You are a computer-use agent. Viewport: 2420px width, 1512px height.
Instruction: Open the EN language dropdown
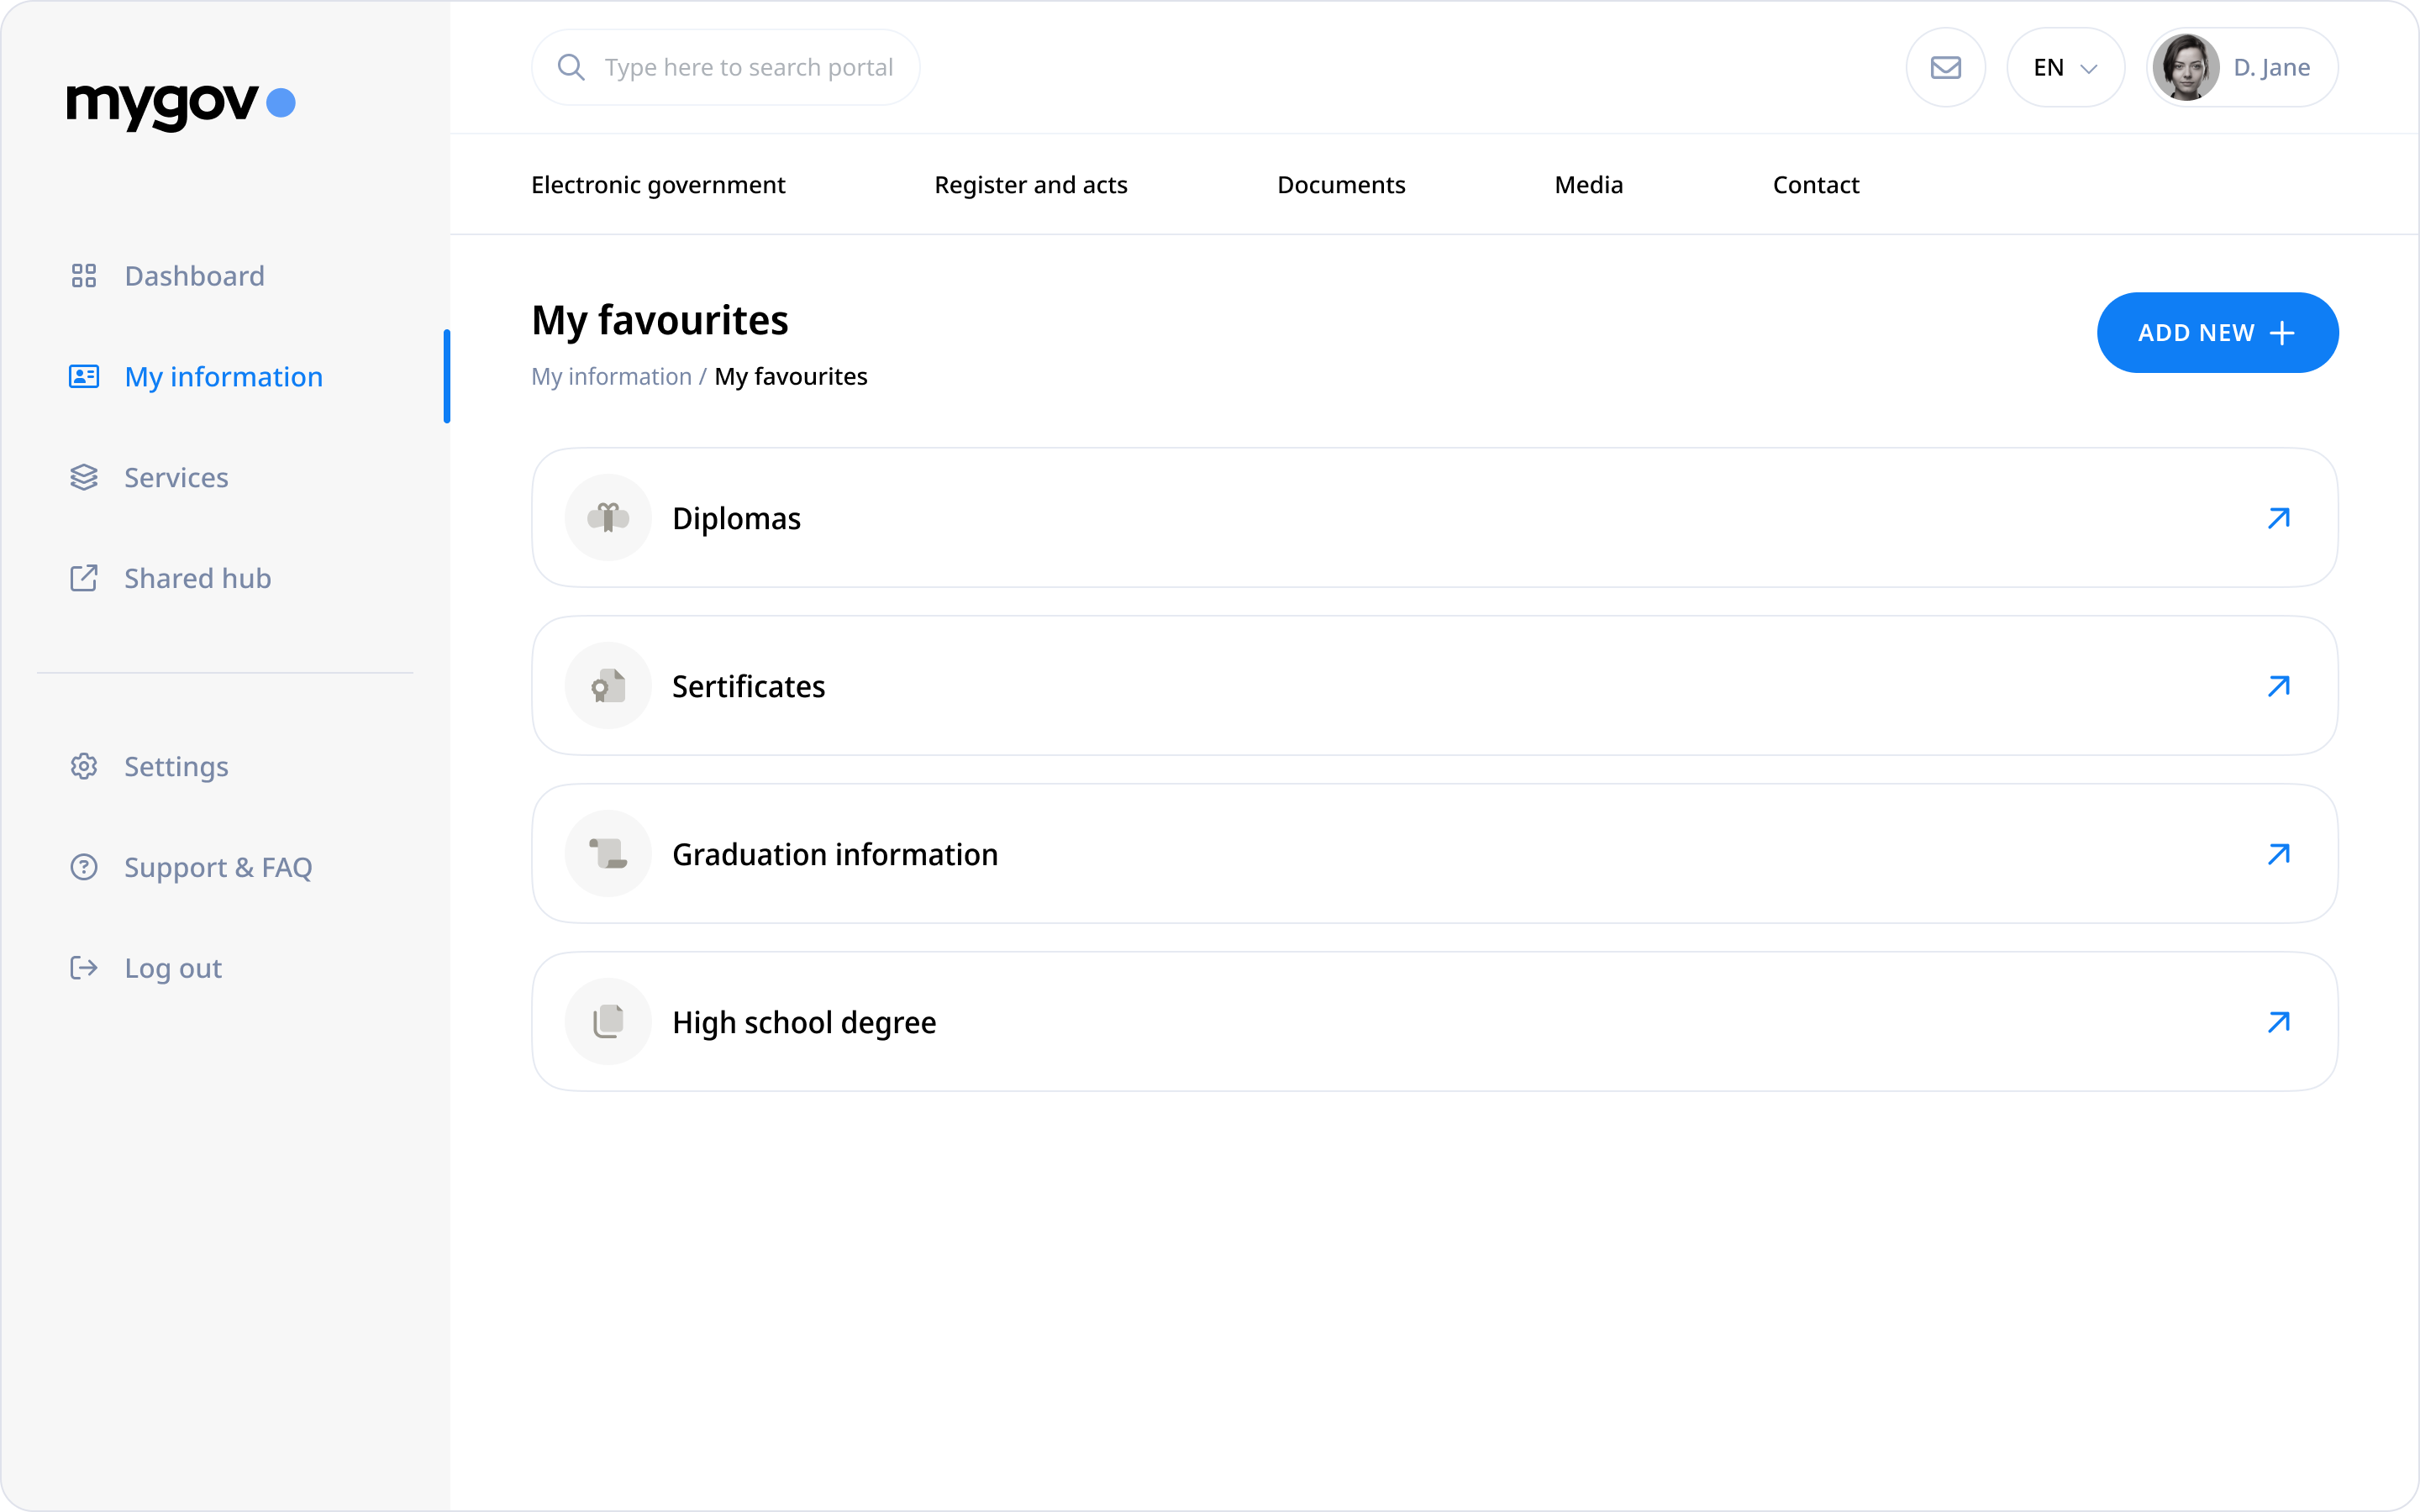(x=2064, y=67)
